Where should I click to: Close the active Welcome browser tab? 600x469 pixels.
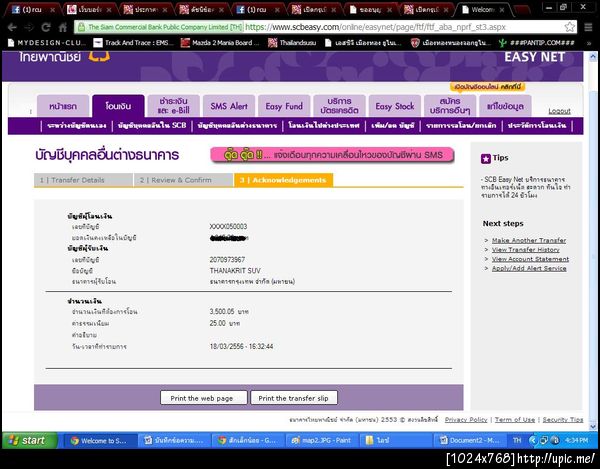click(x=501, y=10)
